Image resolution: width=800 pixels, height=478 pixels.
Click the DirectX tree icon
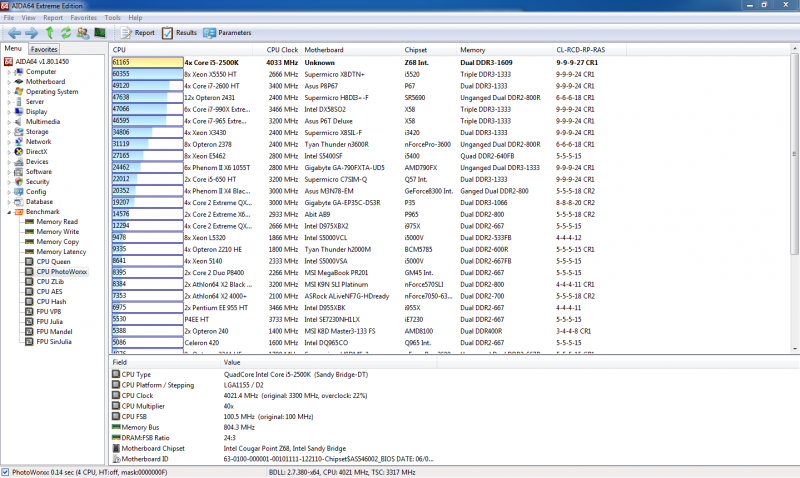(x=19, y=152)
